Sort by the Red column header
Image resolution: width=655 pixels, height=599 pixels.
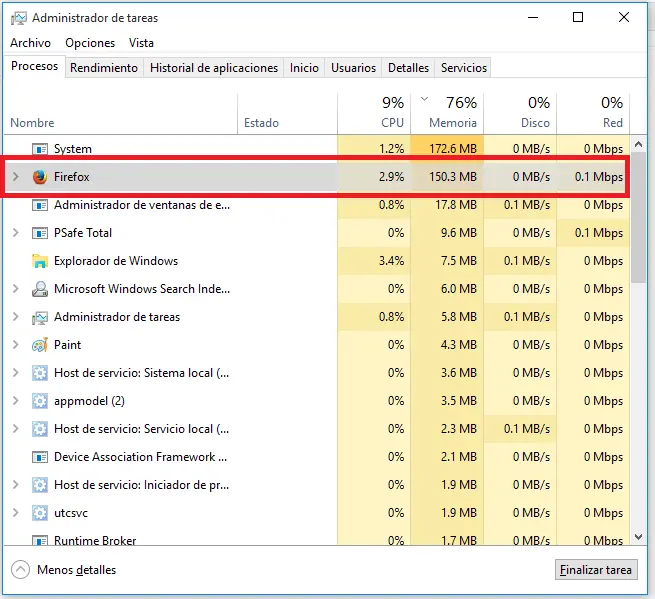pyautogui.click(x=593, y=114)
